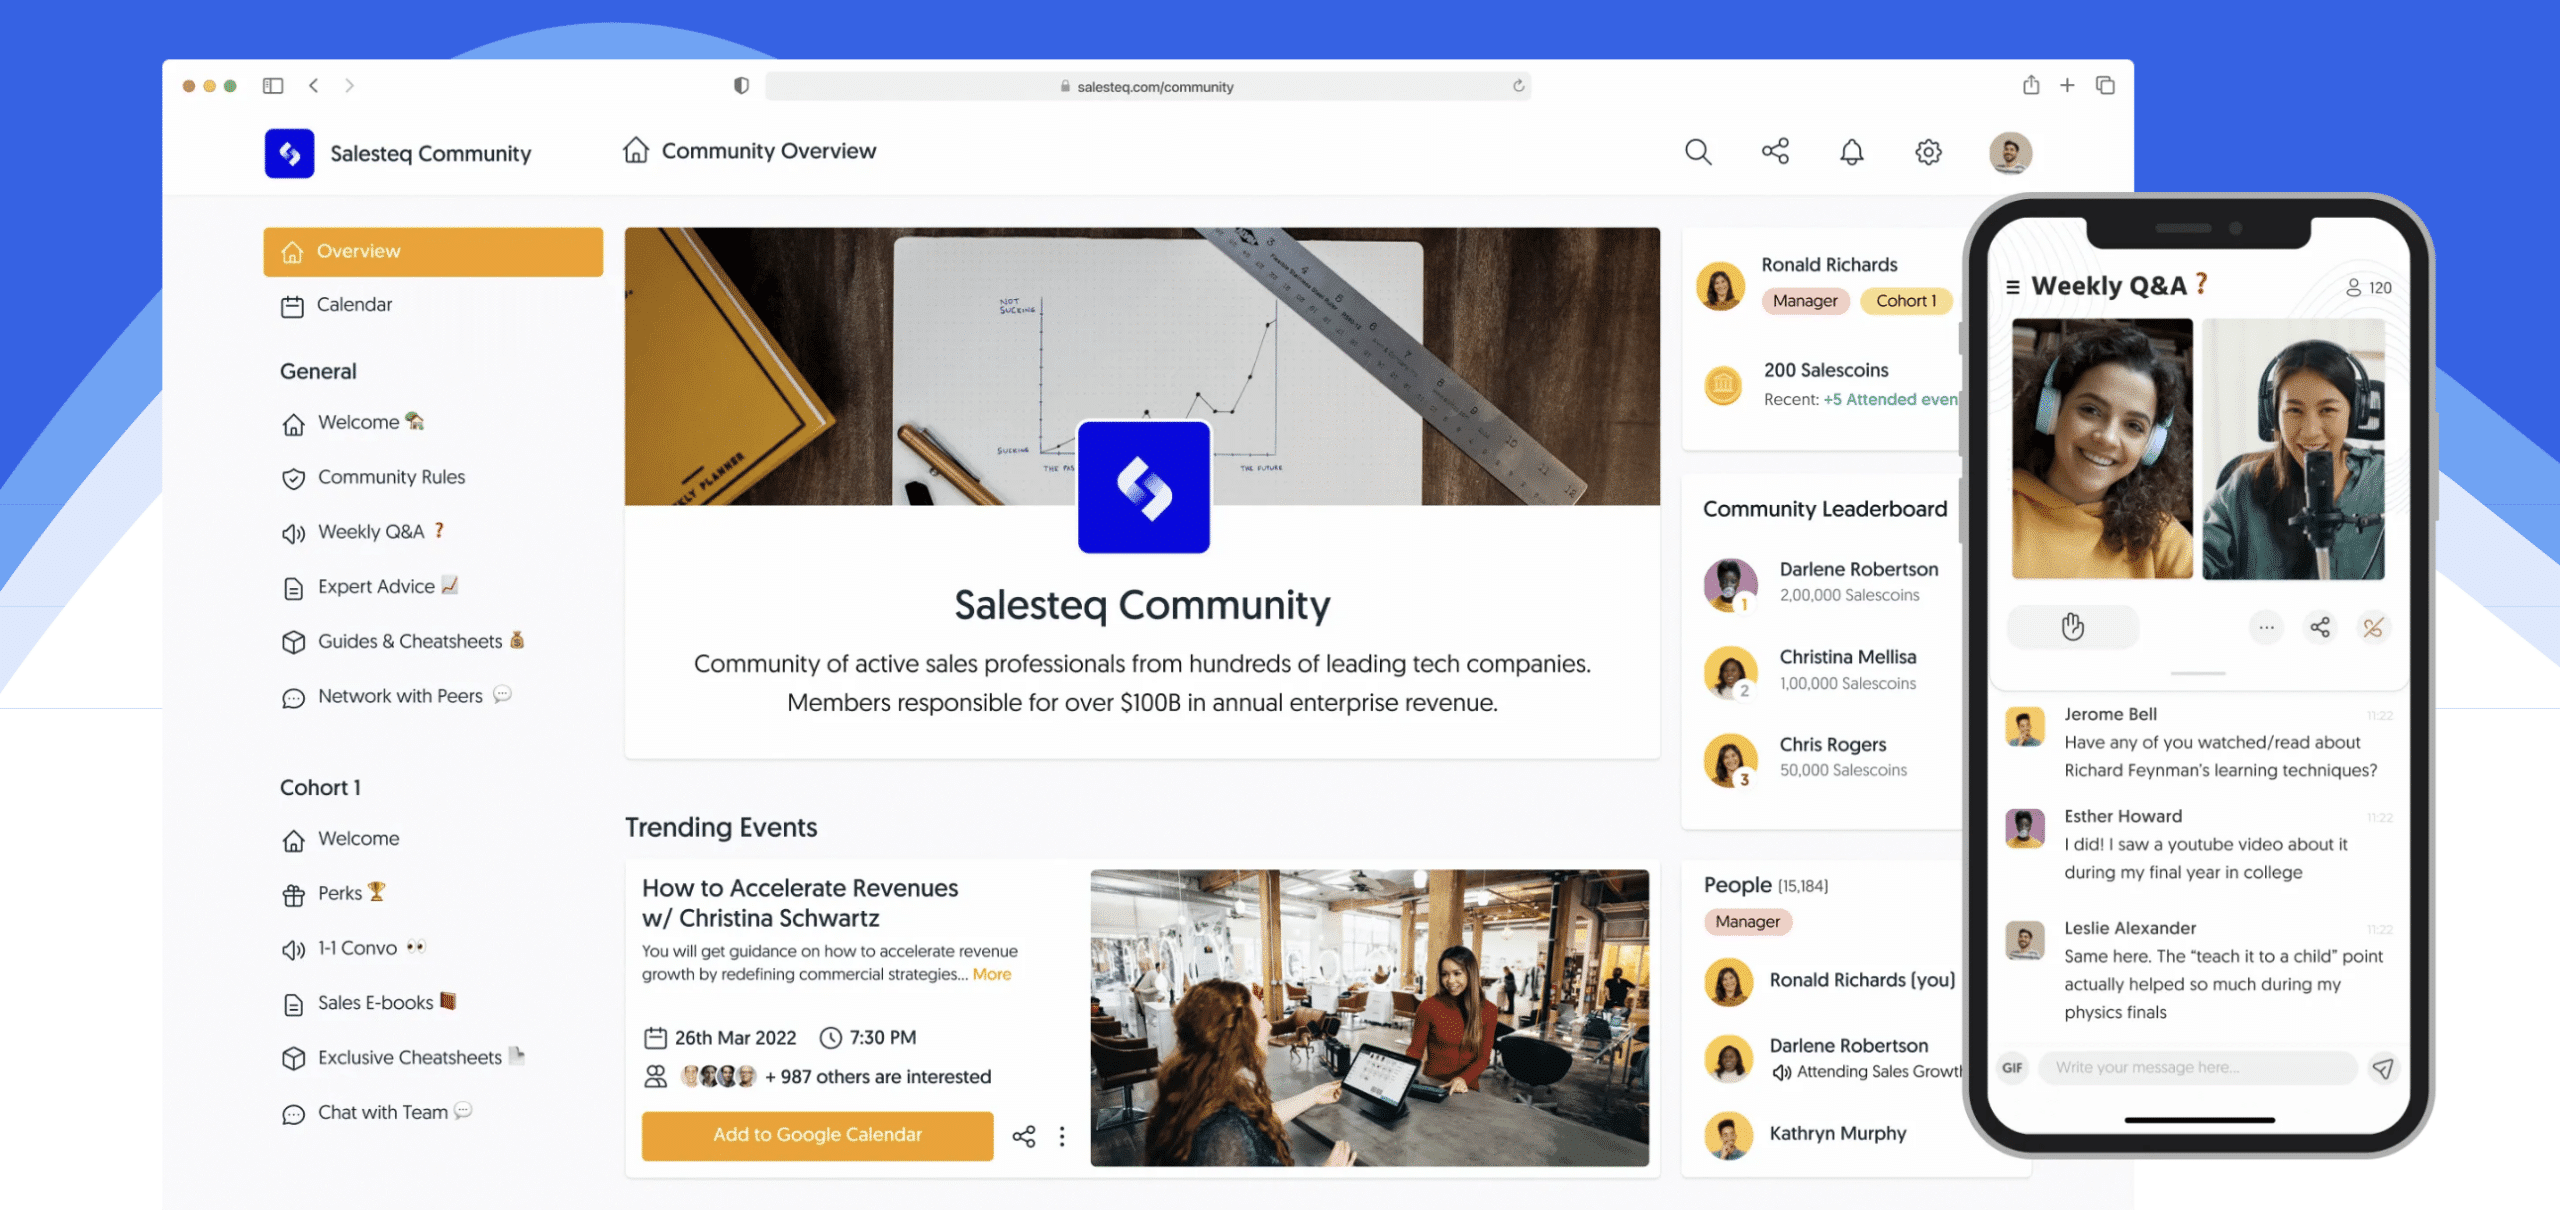The width and height of the screenshot is (2560, 1210).
Task: Click Community Overview home icon in header
Action: coord(636,150)
